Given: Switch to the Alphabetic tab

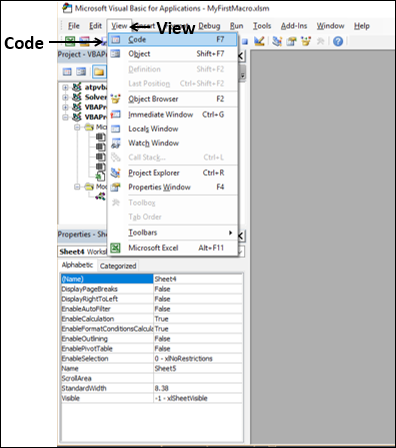Looking at the screenshot, I should point(77,265).
